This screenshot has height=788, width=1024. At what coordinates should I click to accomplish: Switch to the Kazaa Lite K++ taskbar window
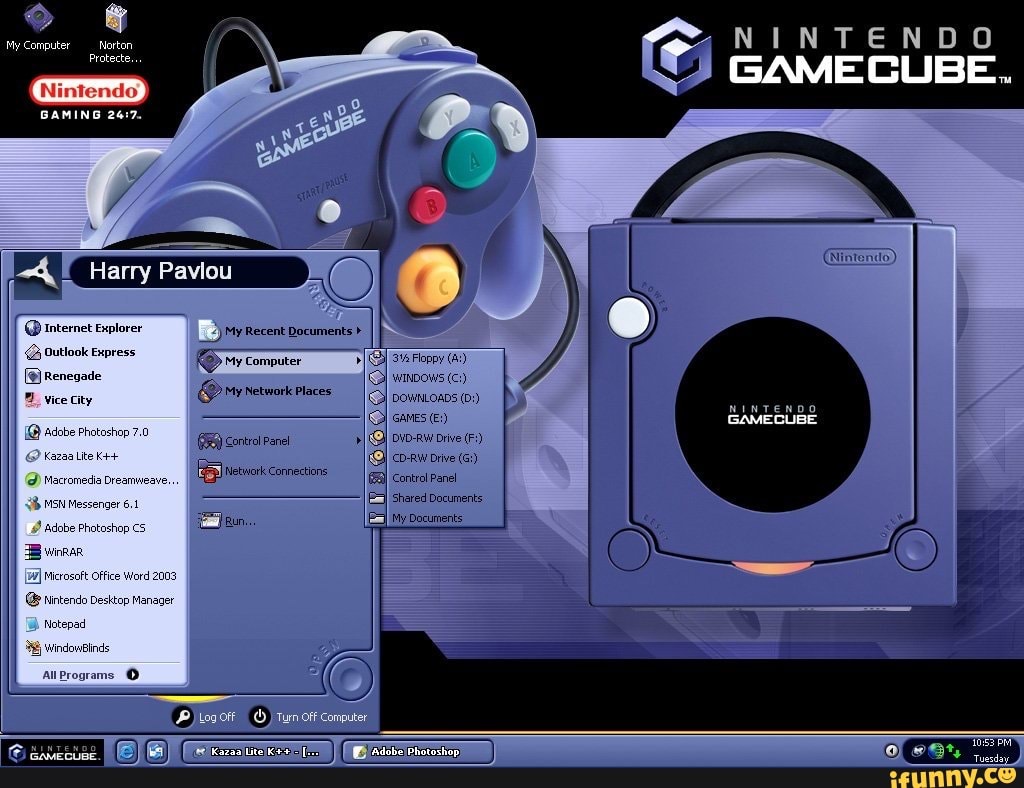click(x=257, y=751)
